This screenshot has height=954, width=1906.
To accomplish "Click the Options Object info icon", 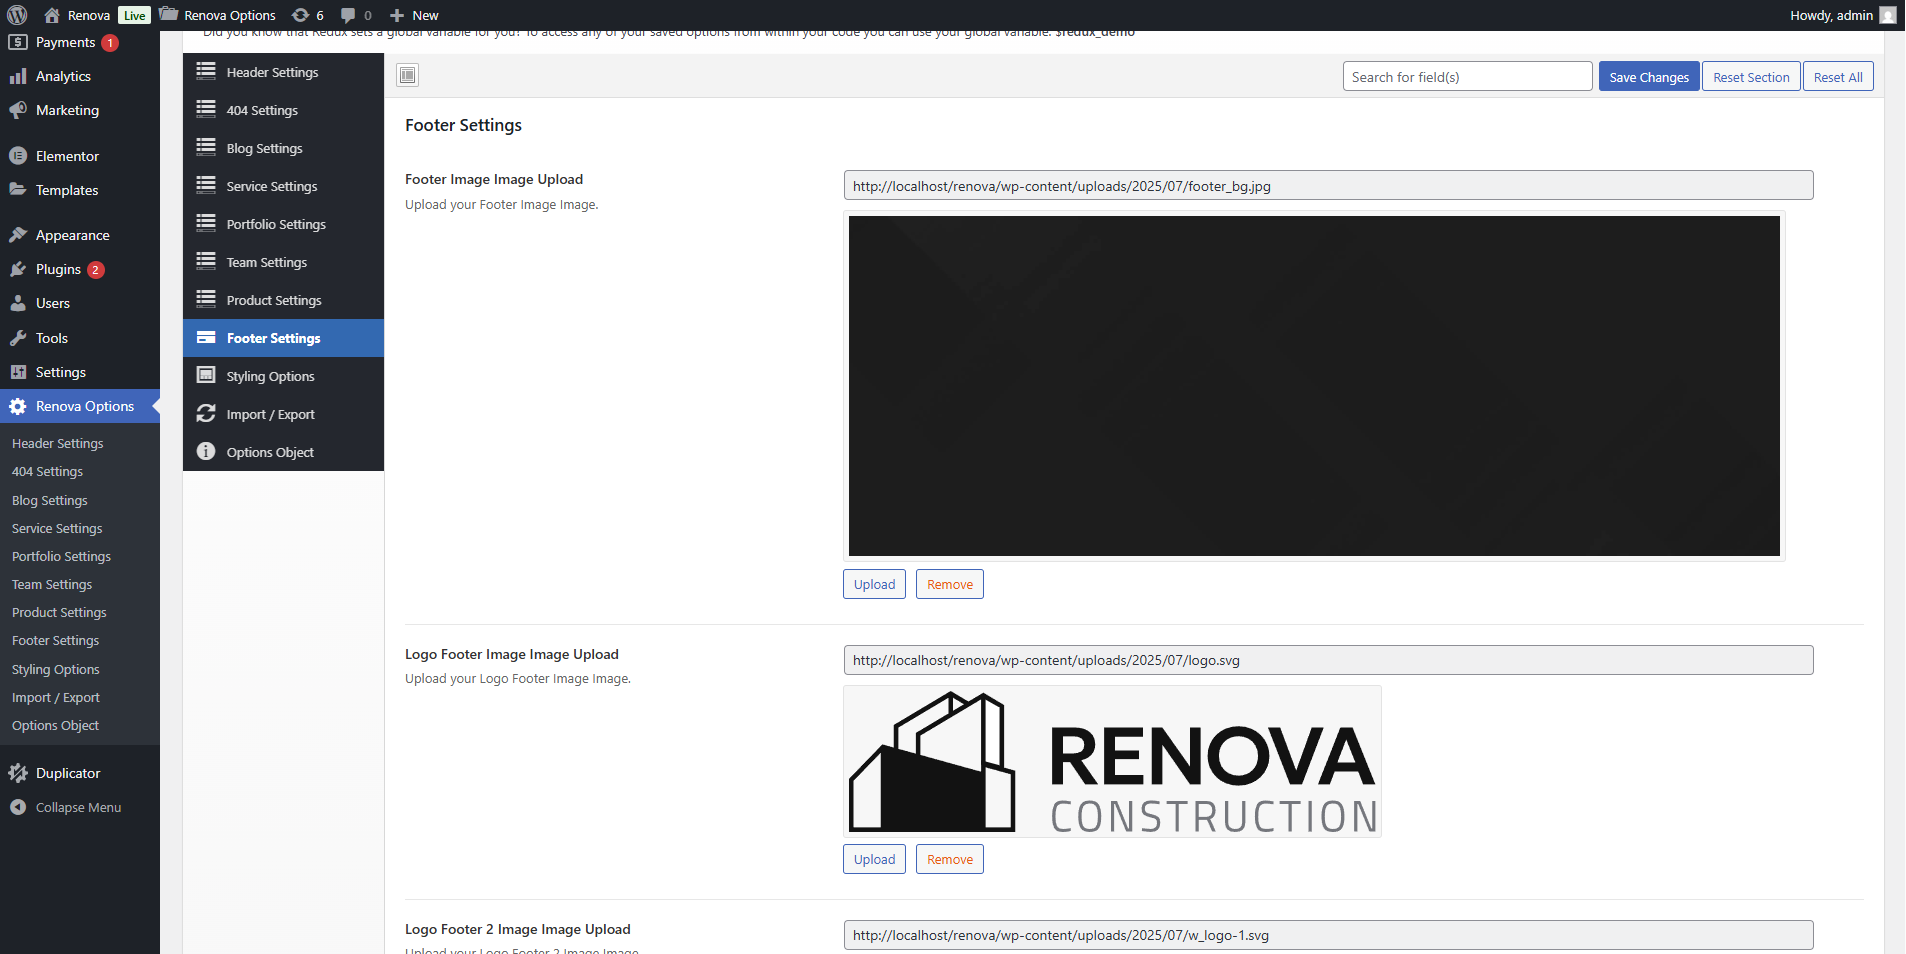I will 206,452.
